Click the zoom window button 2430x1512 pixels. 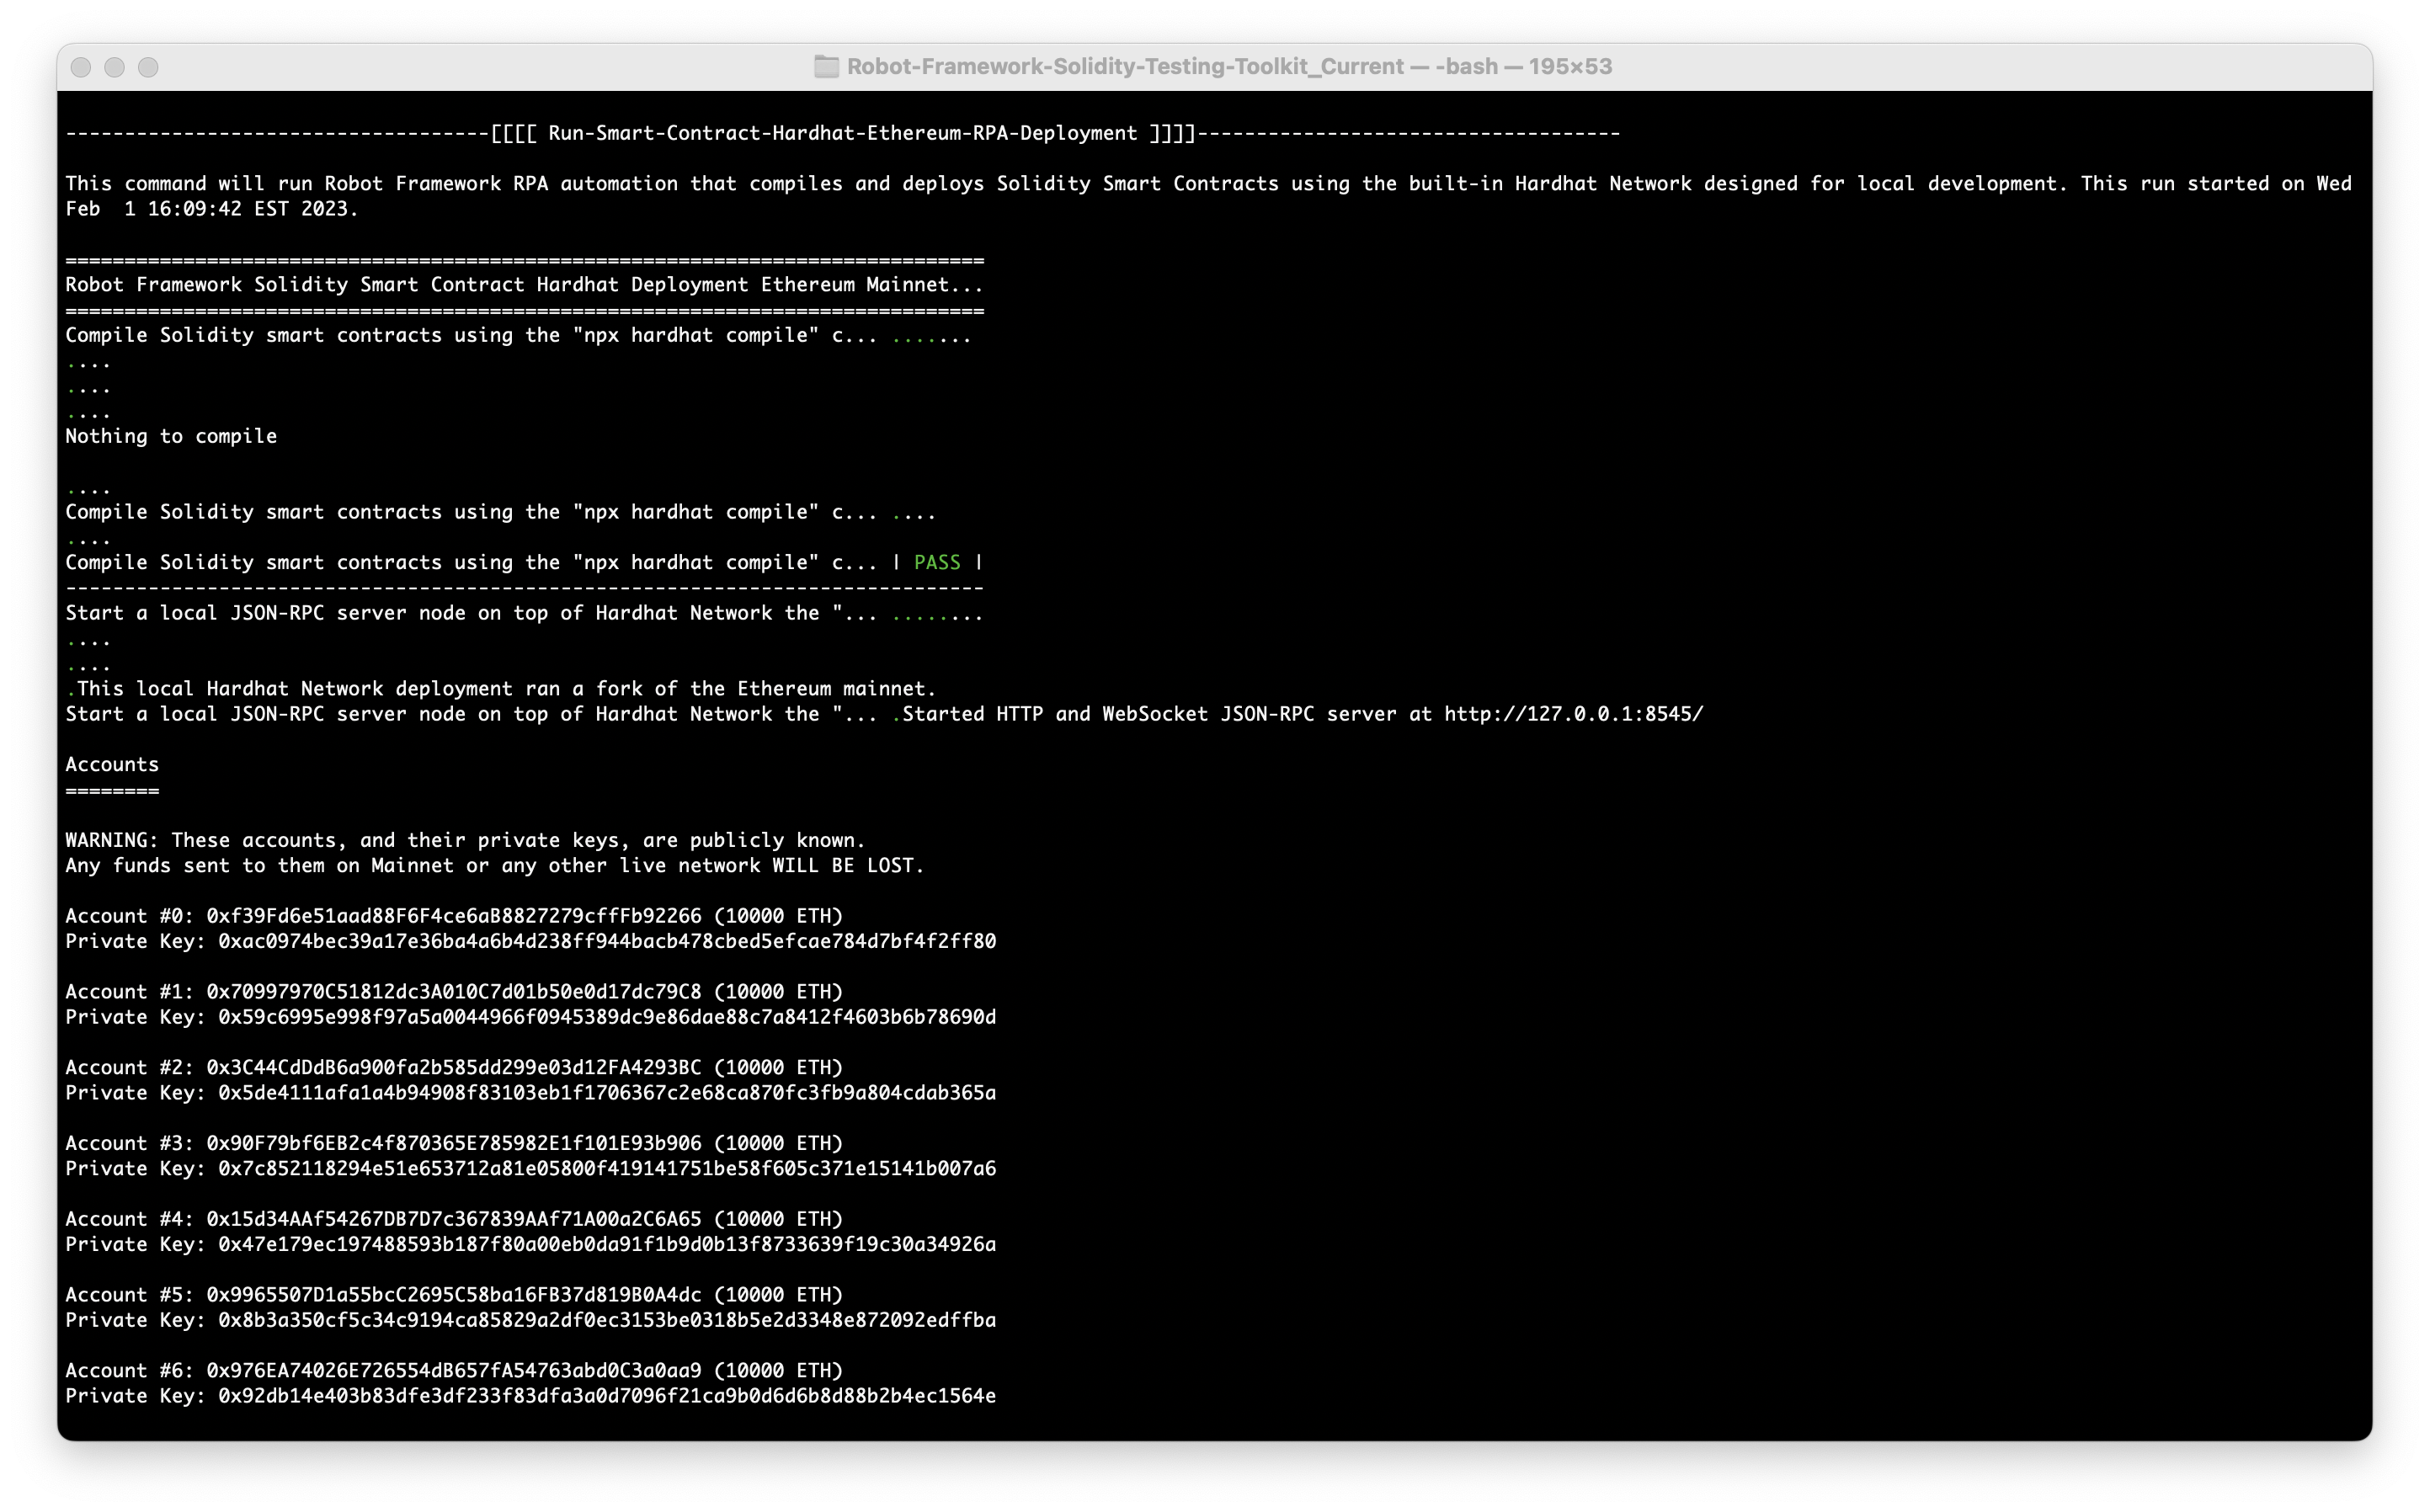coord(148,67)
